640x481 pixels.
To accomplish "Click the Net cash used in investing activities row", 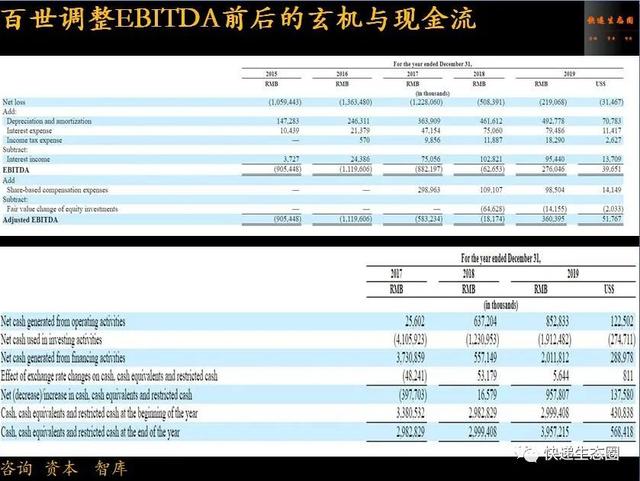I will point(318,339).
